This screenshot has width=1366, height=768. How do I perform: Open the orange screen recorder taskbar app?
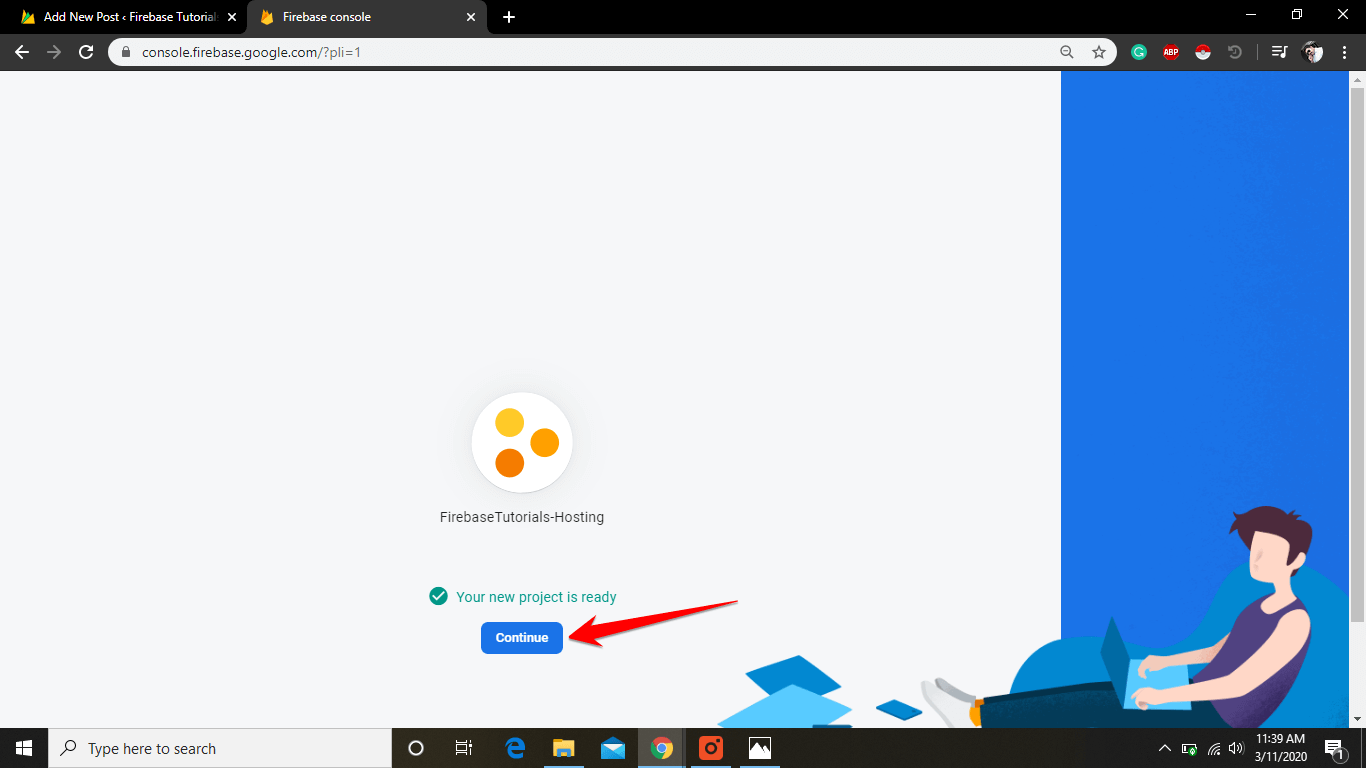(x=711, y=748)
